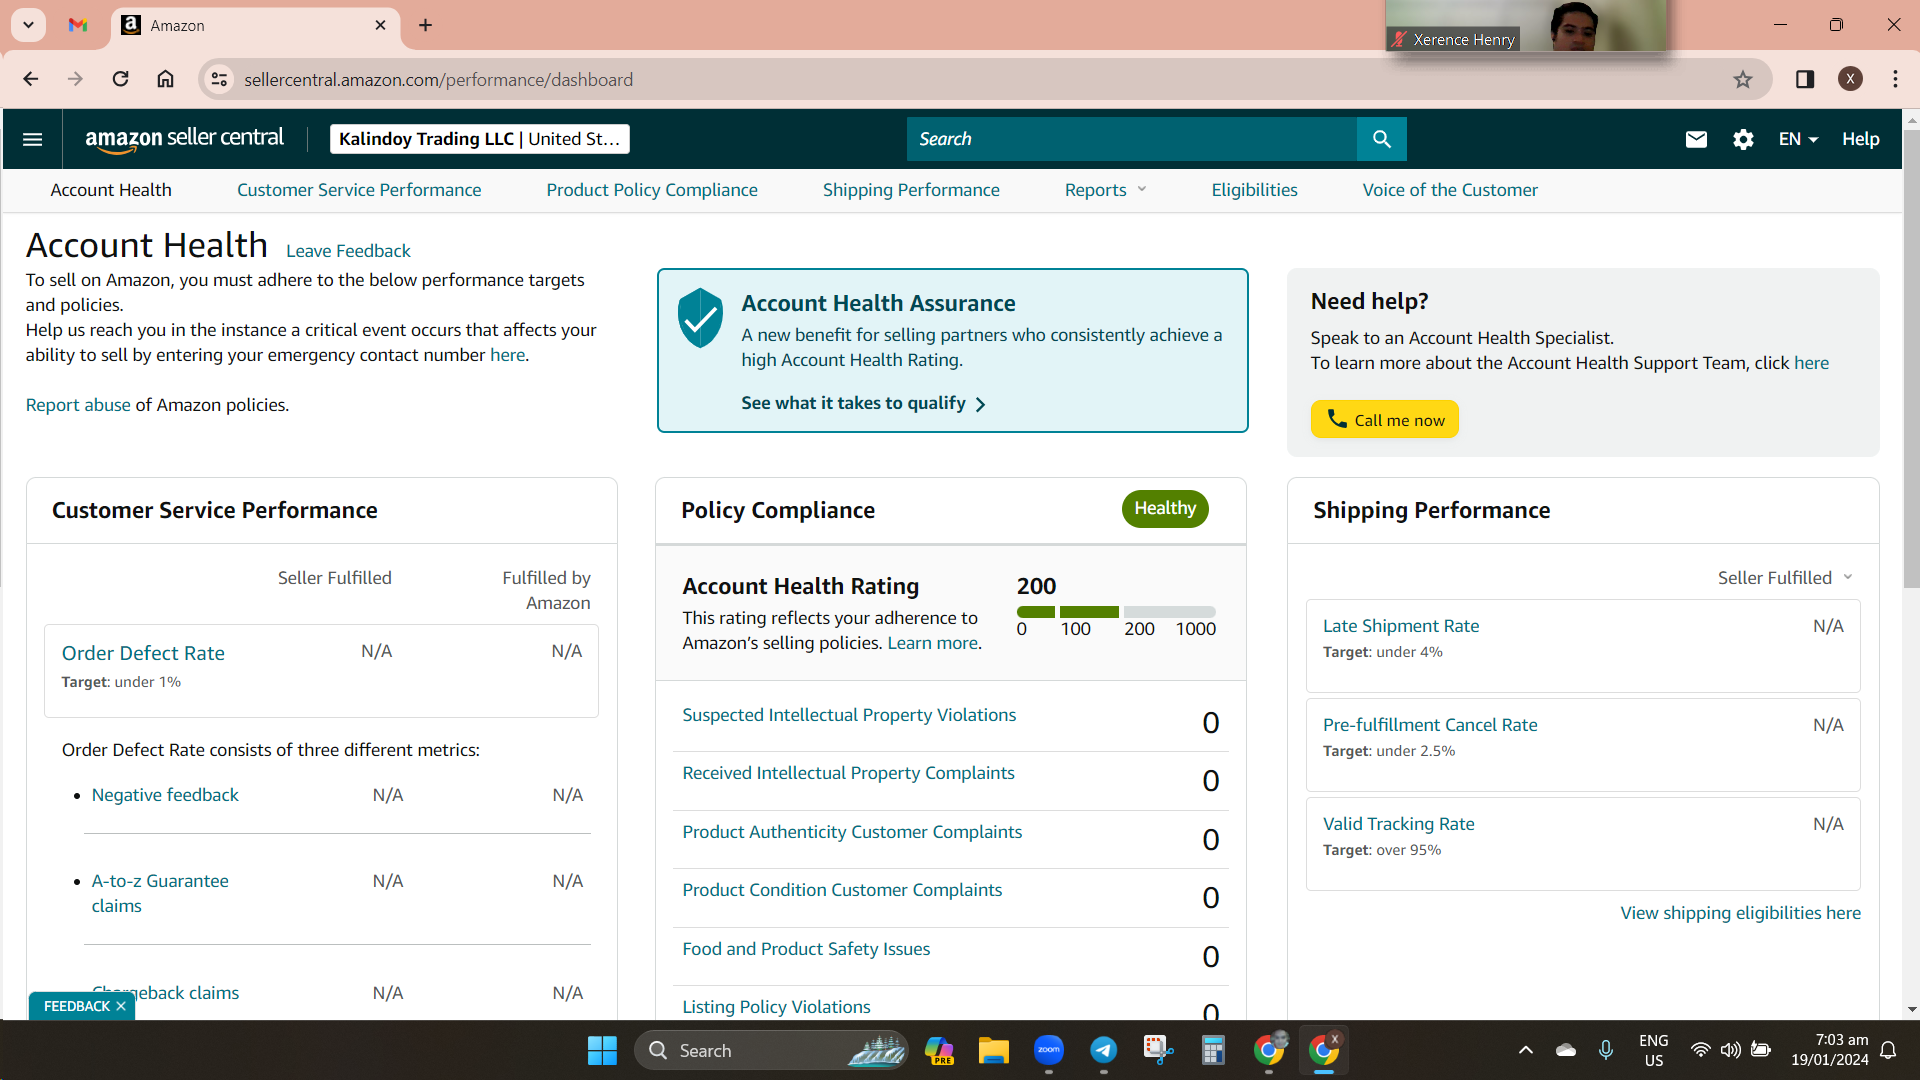Screen dimensions: 1920x1080
Task: Click Learn more about Account Health Rating
Action: 933,643
